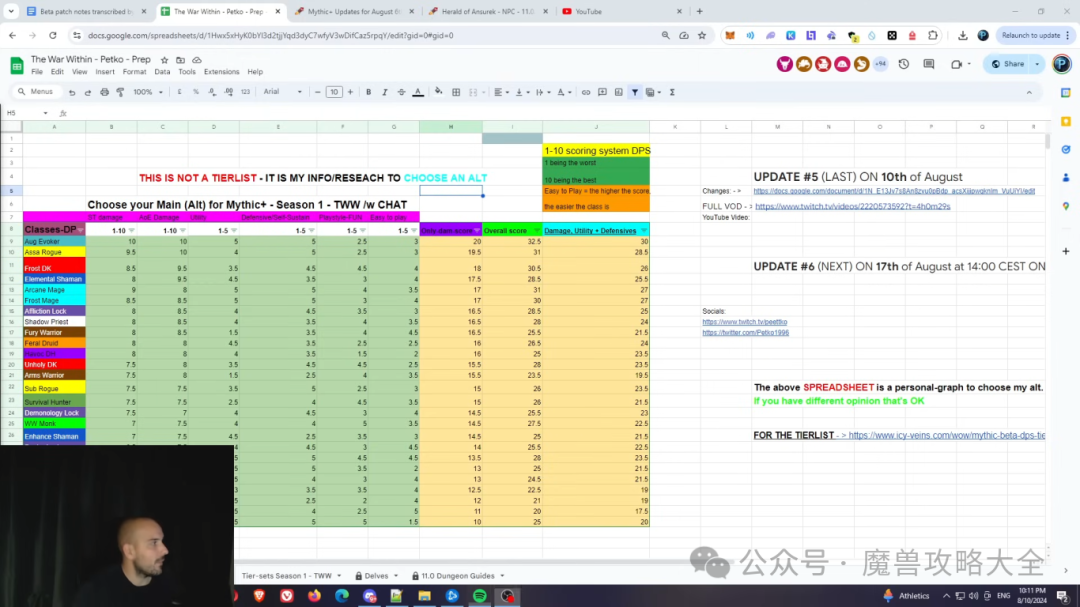Insert a comment from the toolbar

tap(603, 92)
